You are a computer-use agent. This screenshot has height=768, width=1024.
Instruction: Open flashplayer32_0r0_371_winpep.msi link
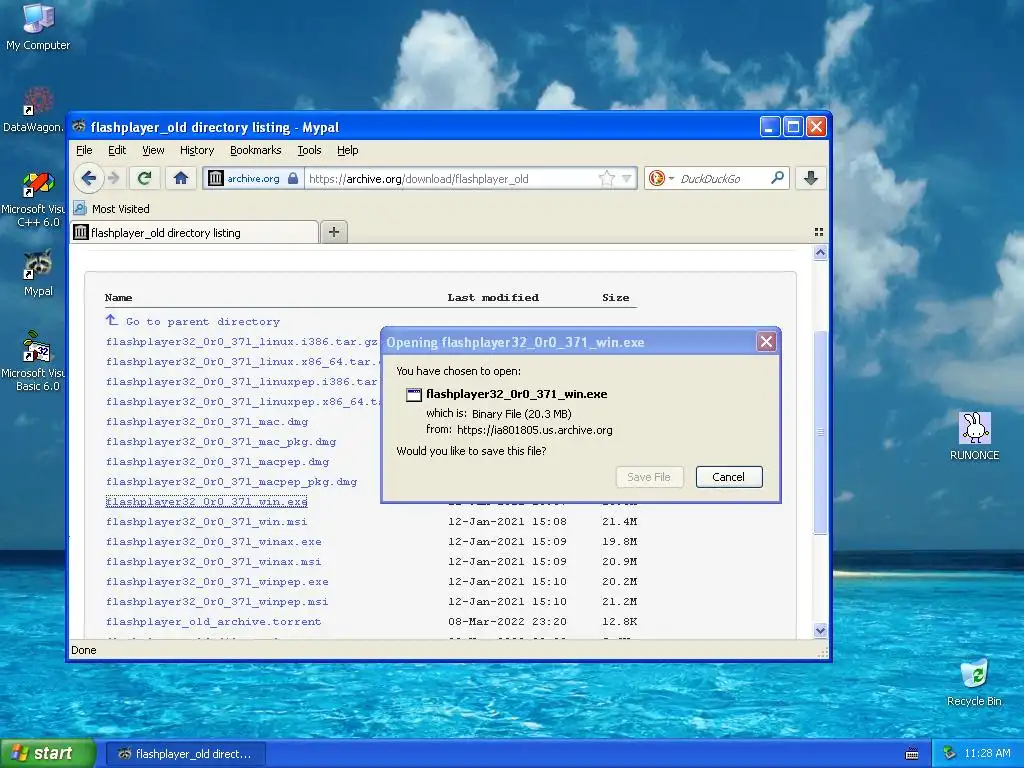click(217, 602)
